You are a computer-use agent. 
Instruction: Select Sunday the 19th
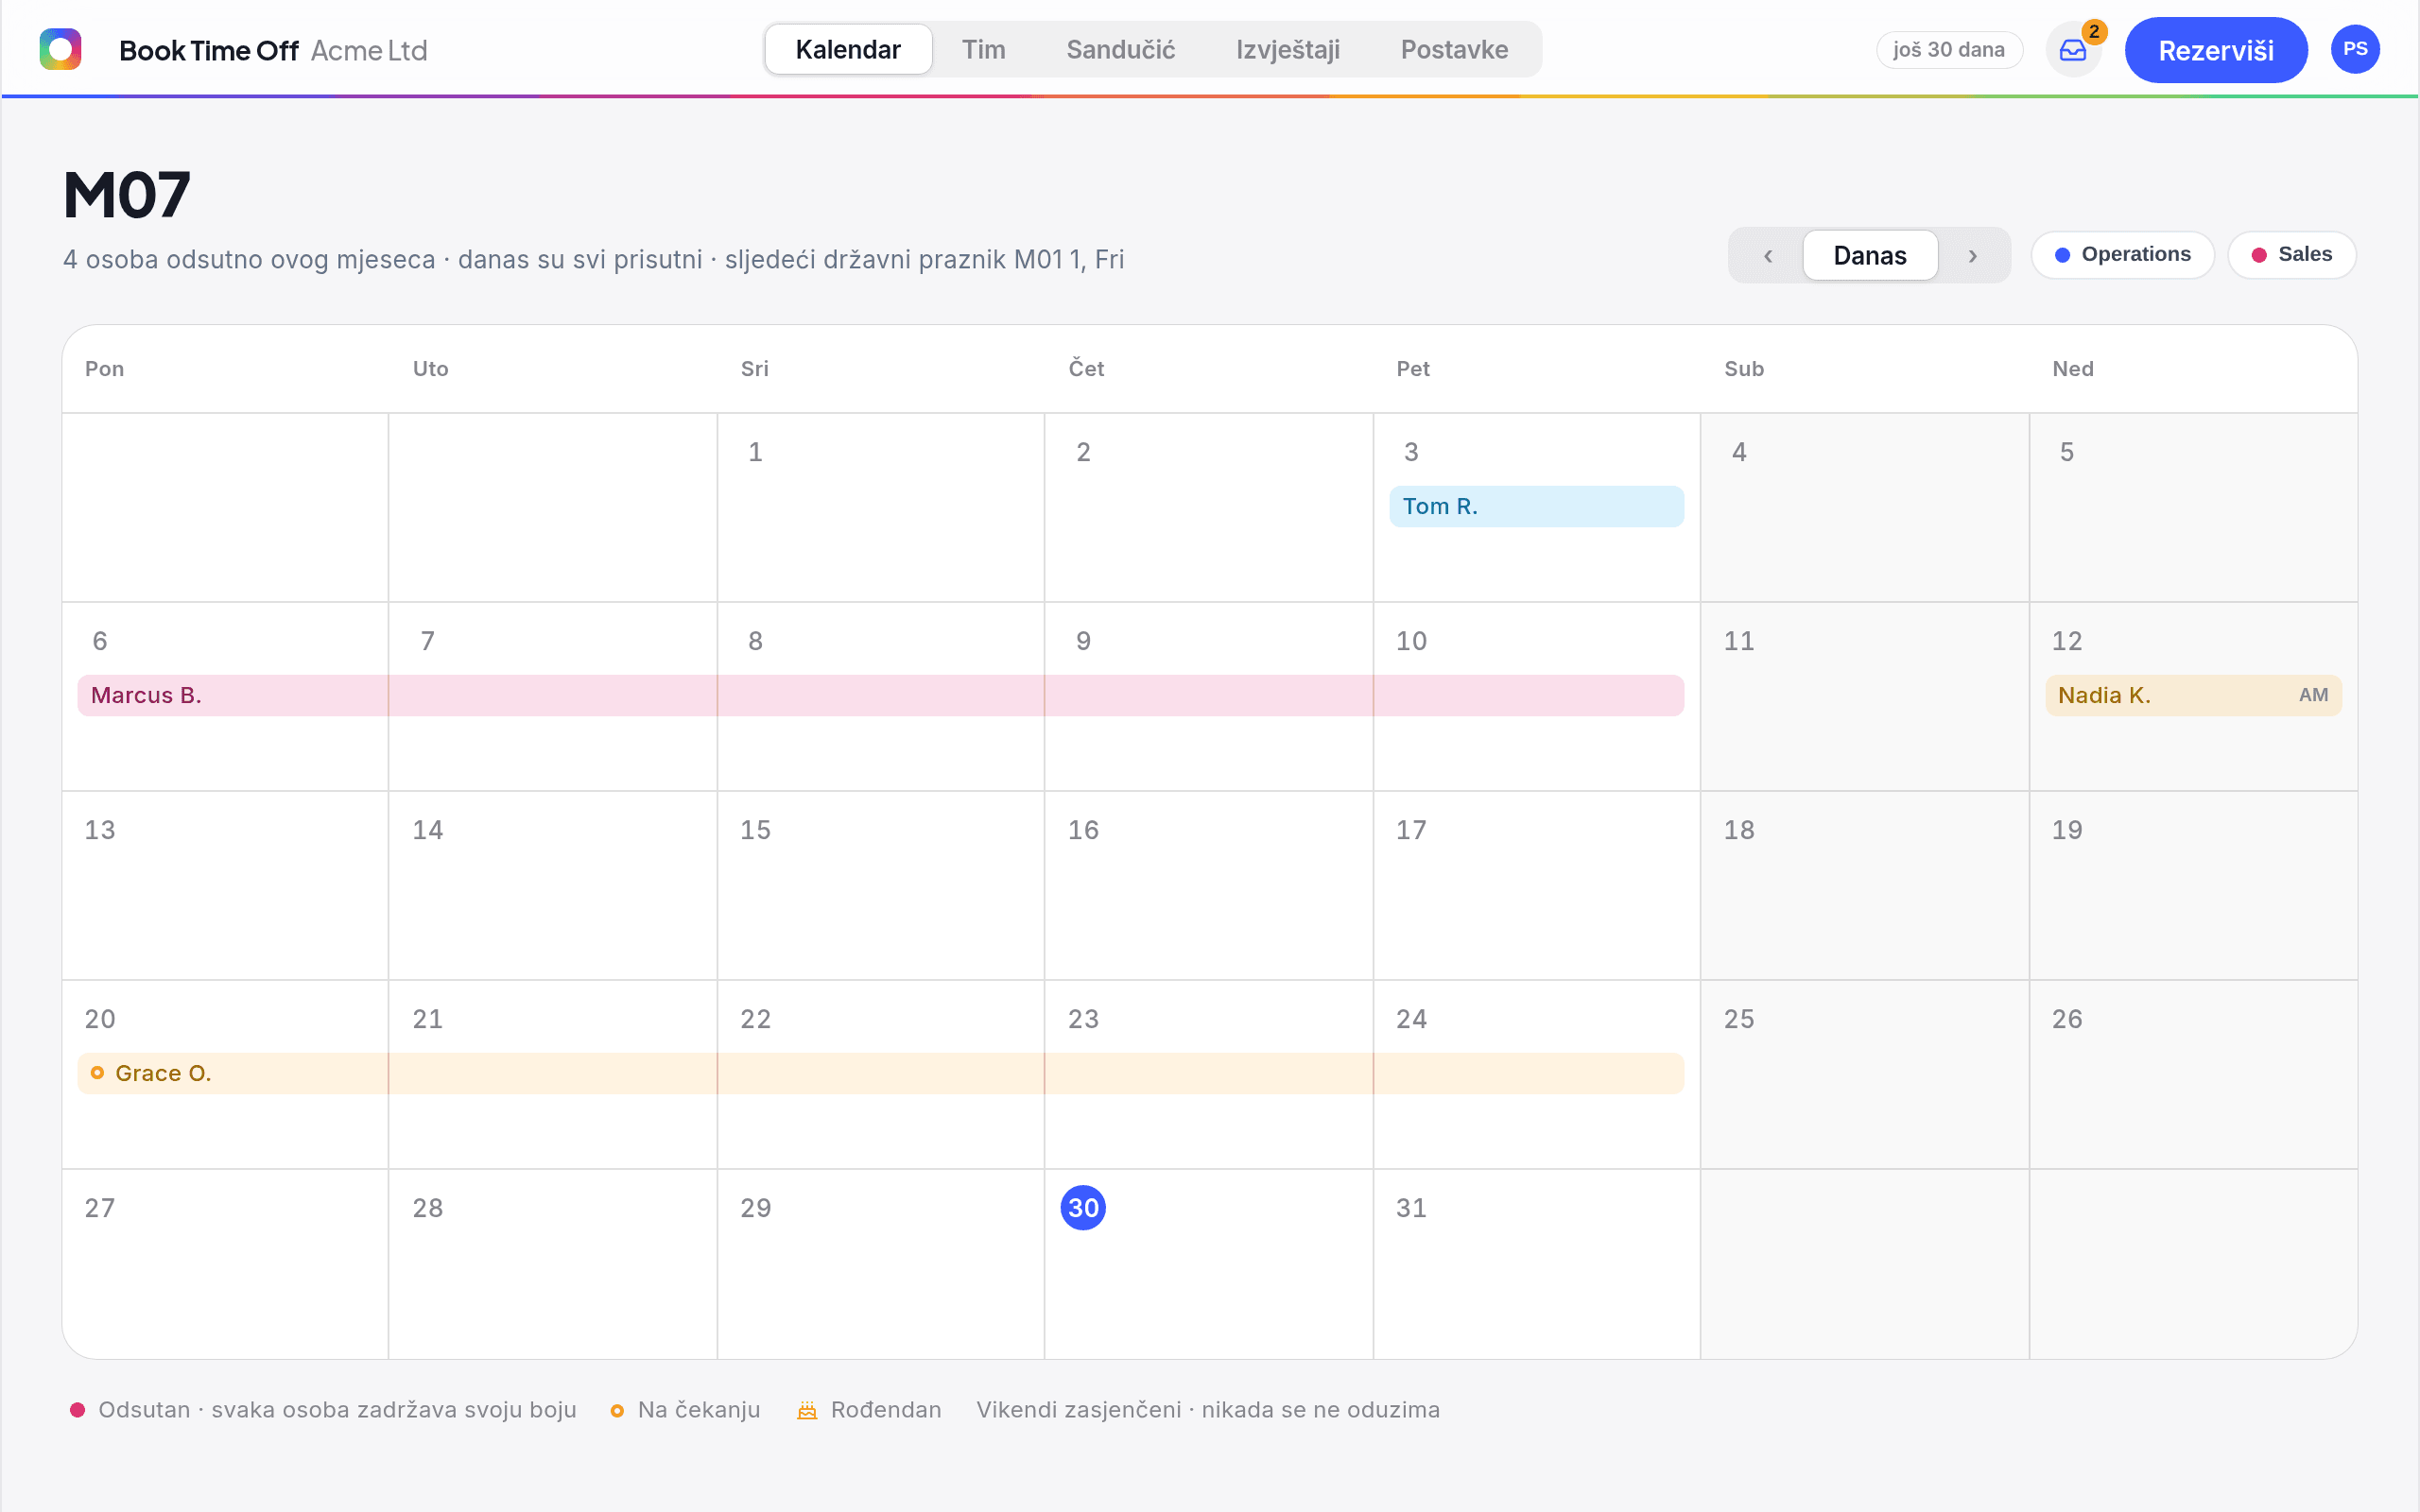[2067, 830]
